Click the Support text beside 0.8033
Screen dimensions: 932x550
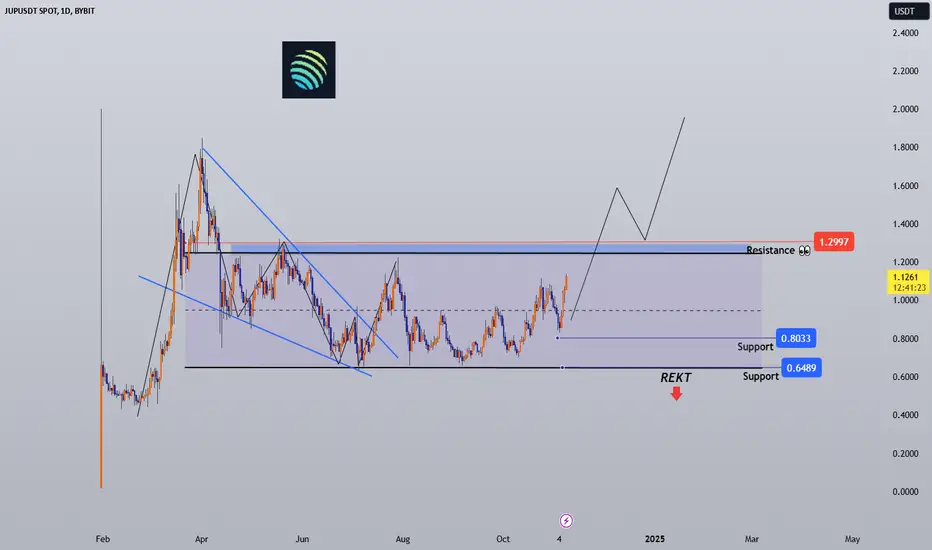tap(755, 346)
